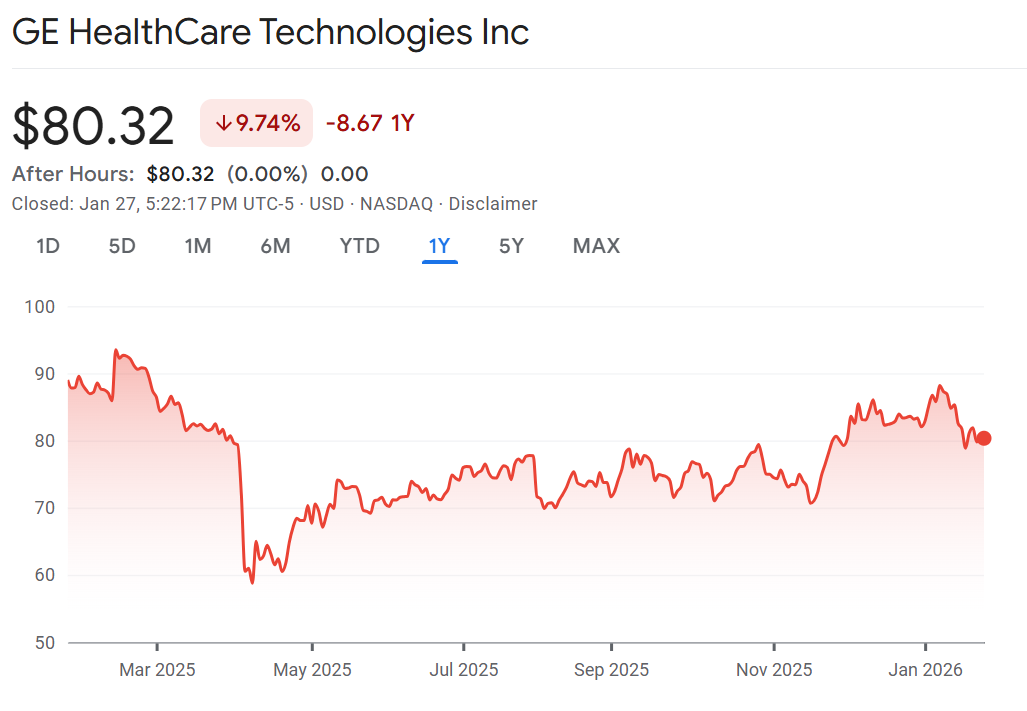Click the After Hours price value
Screen dimensions: 1027x711
point(180,174)
